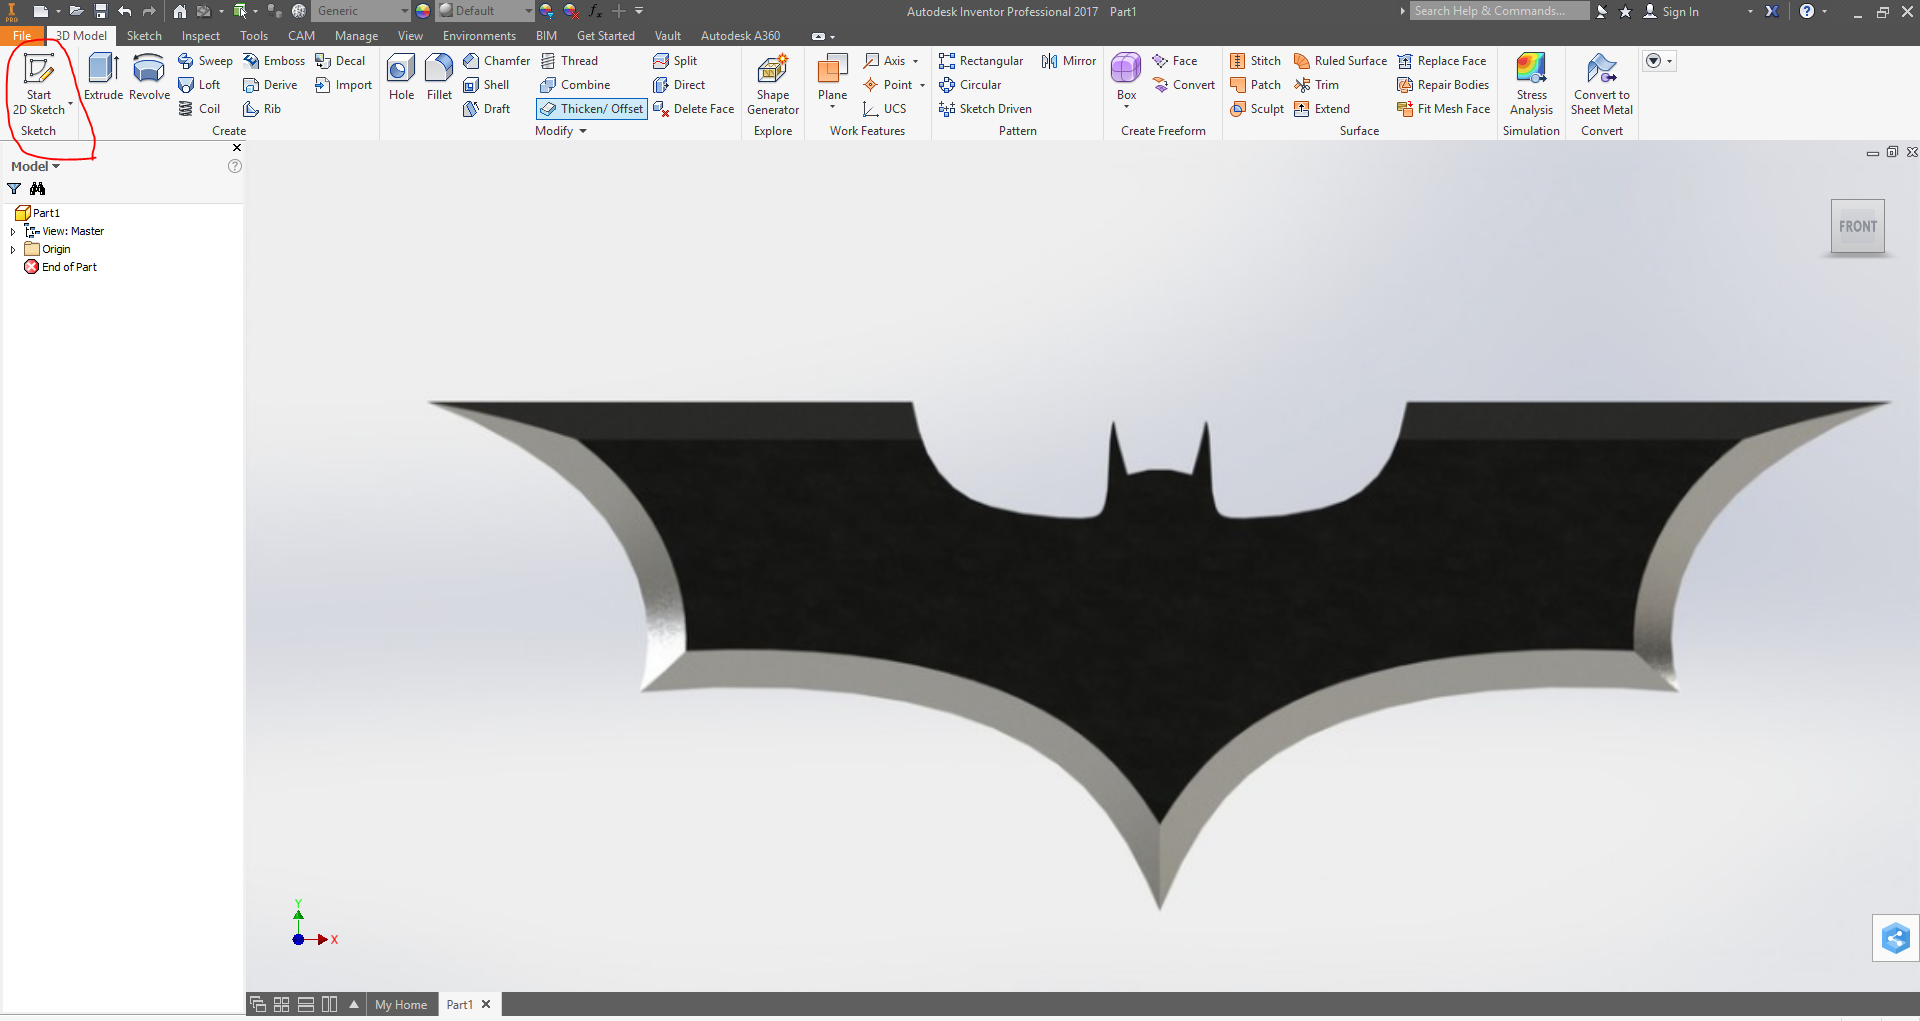This screenshot has height=1021, width=1920.
Task: Activate Thicken/Offset tool
Action: click(592, 109)
